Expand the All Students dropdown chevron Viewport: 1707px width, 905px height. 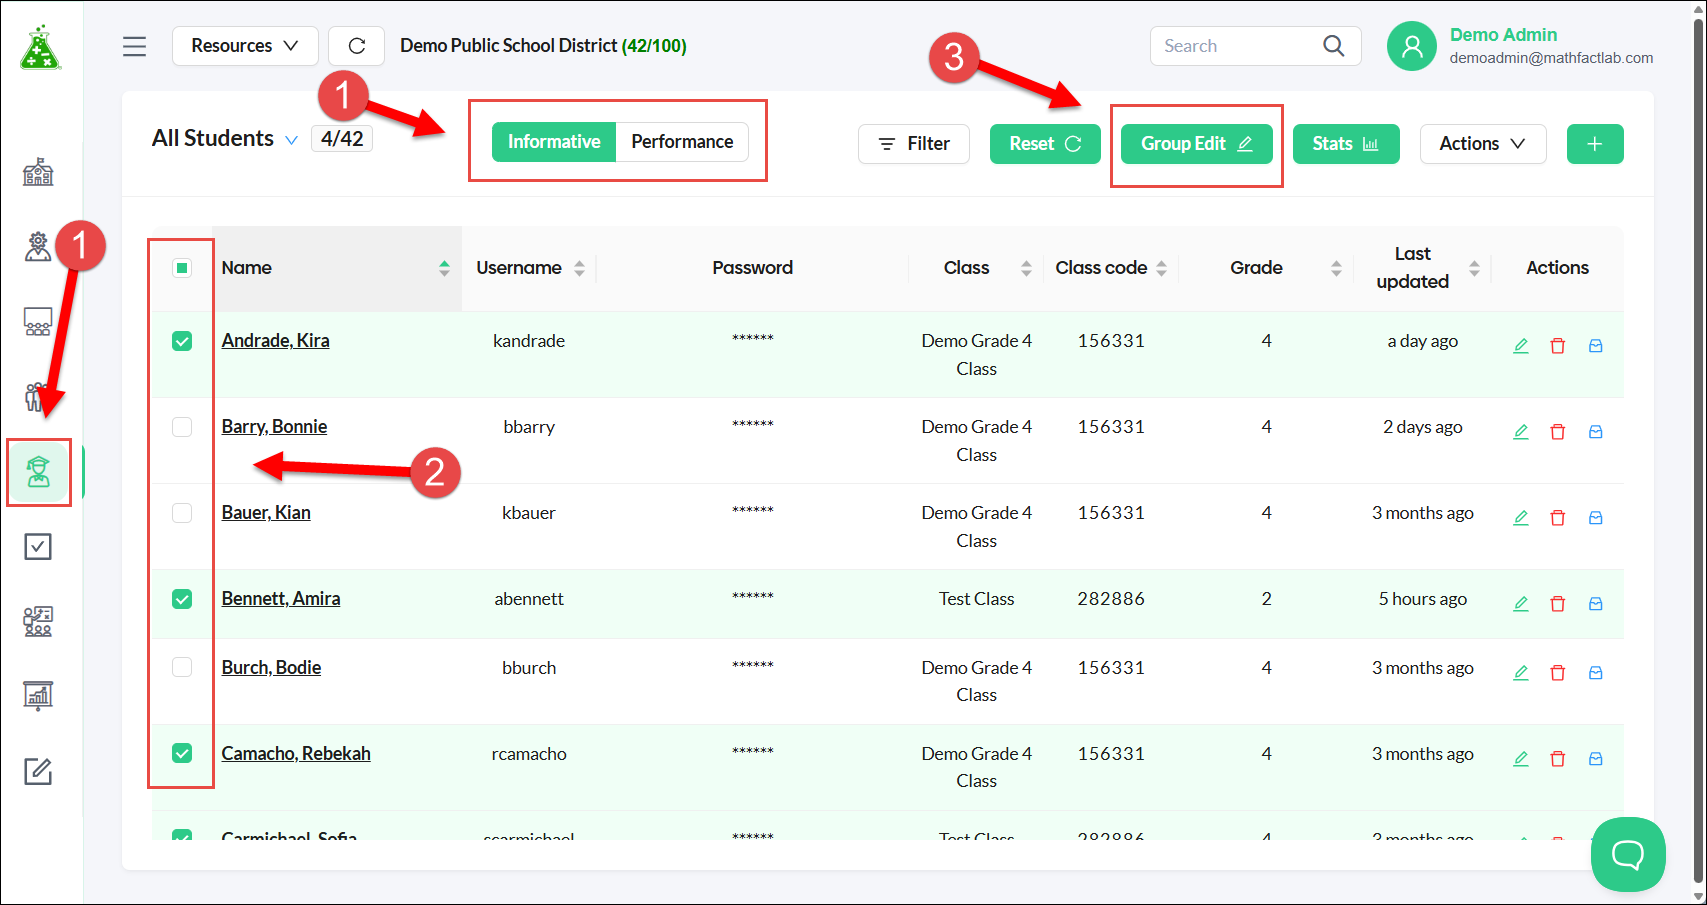point(291,140)
